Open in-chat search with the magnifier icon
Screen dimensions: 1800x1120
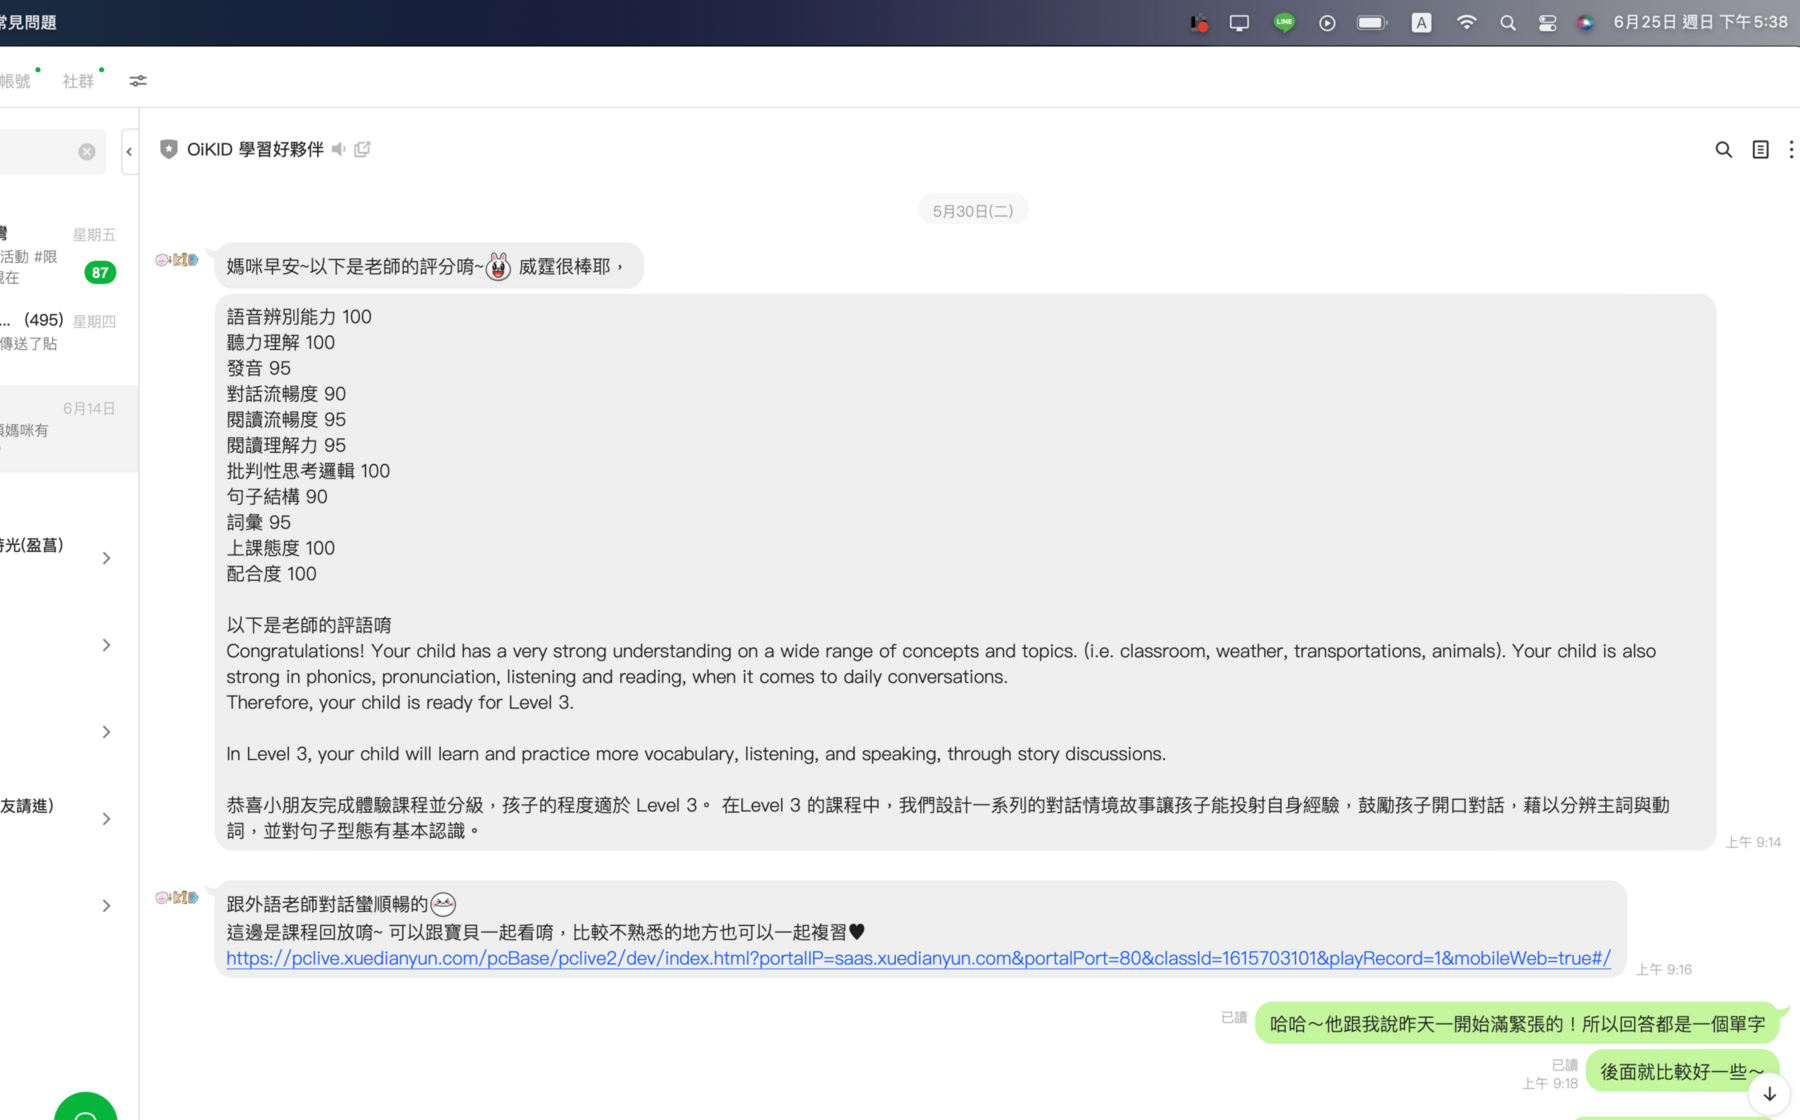pos(1723,149)
